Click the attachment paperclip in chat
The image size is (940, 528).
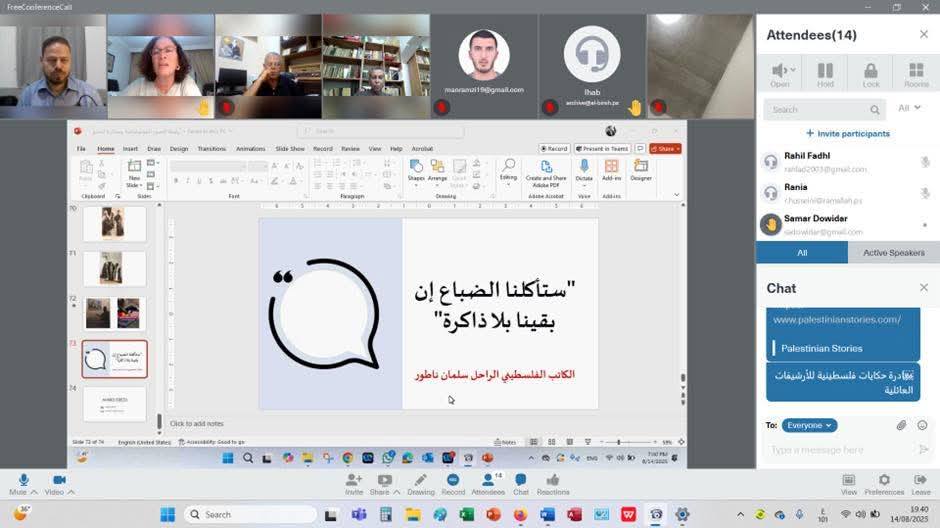pos(901,425)
